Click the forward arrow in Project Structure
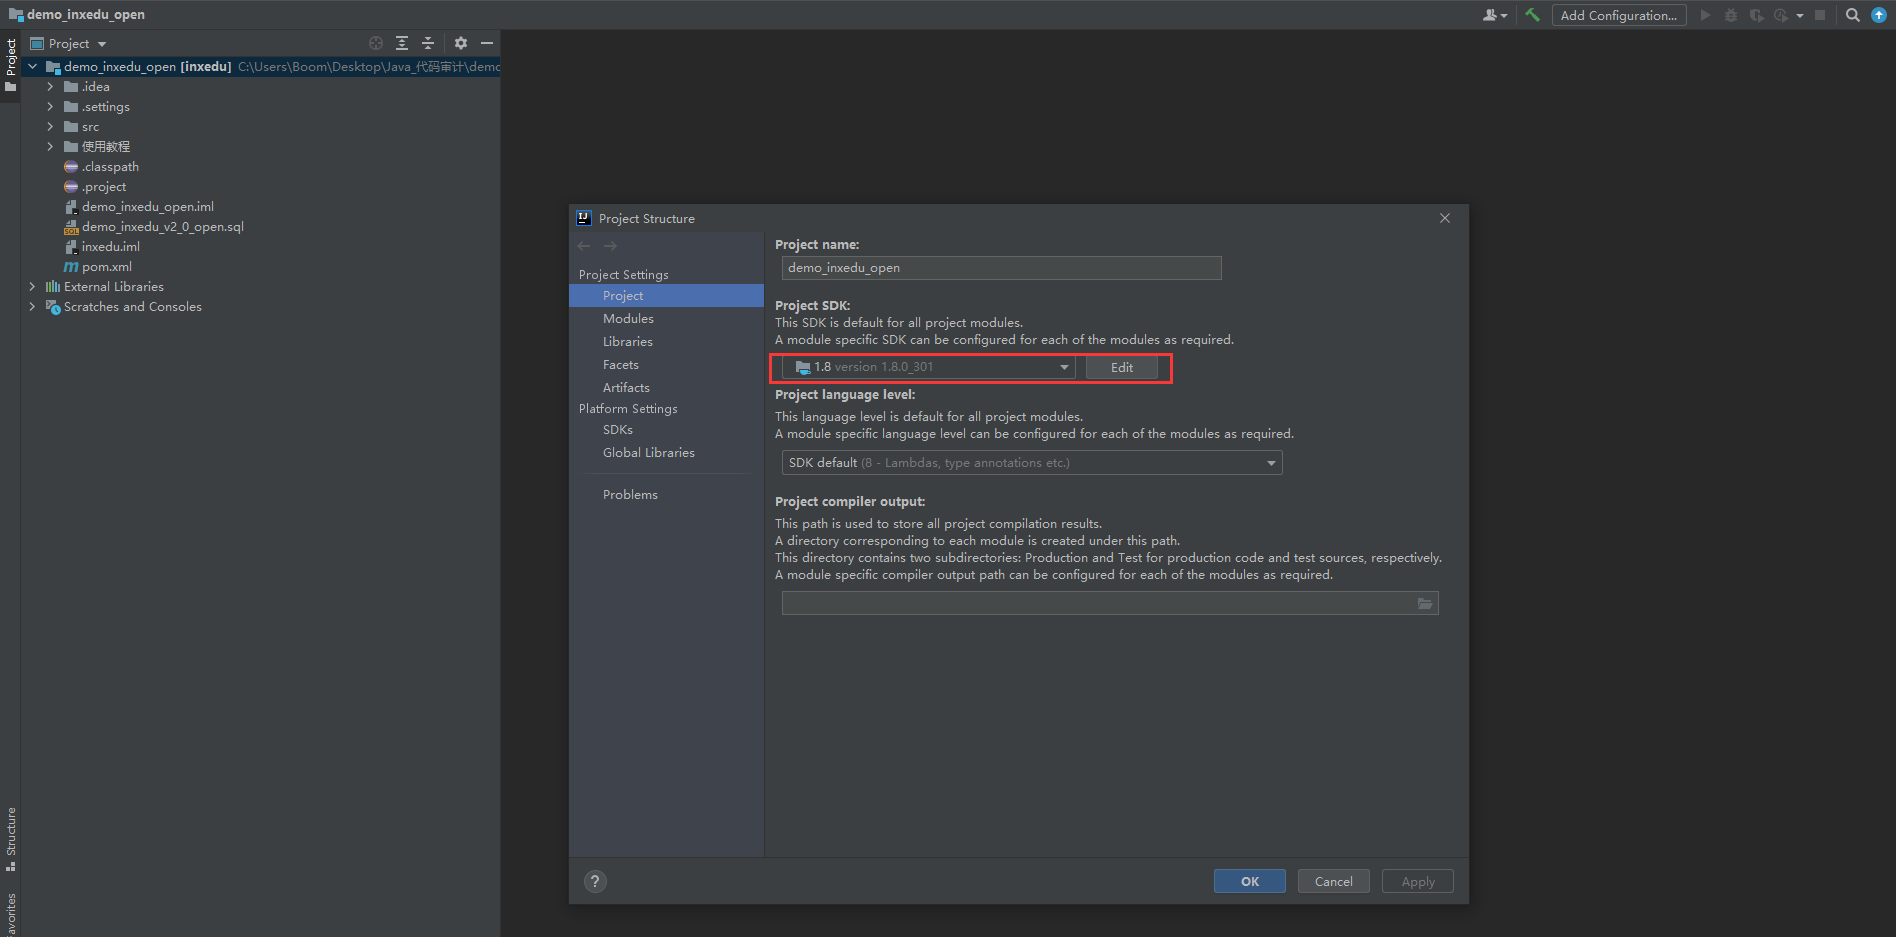Screen dimensions: 1896x937 click(610, 246)
